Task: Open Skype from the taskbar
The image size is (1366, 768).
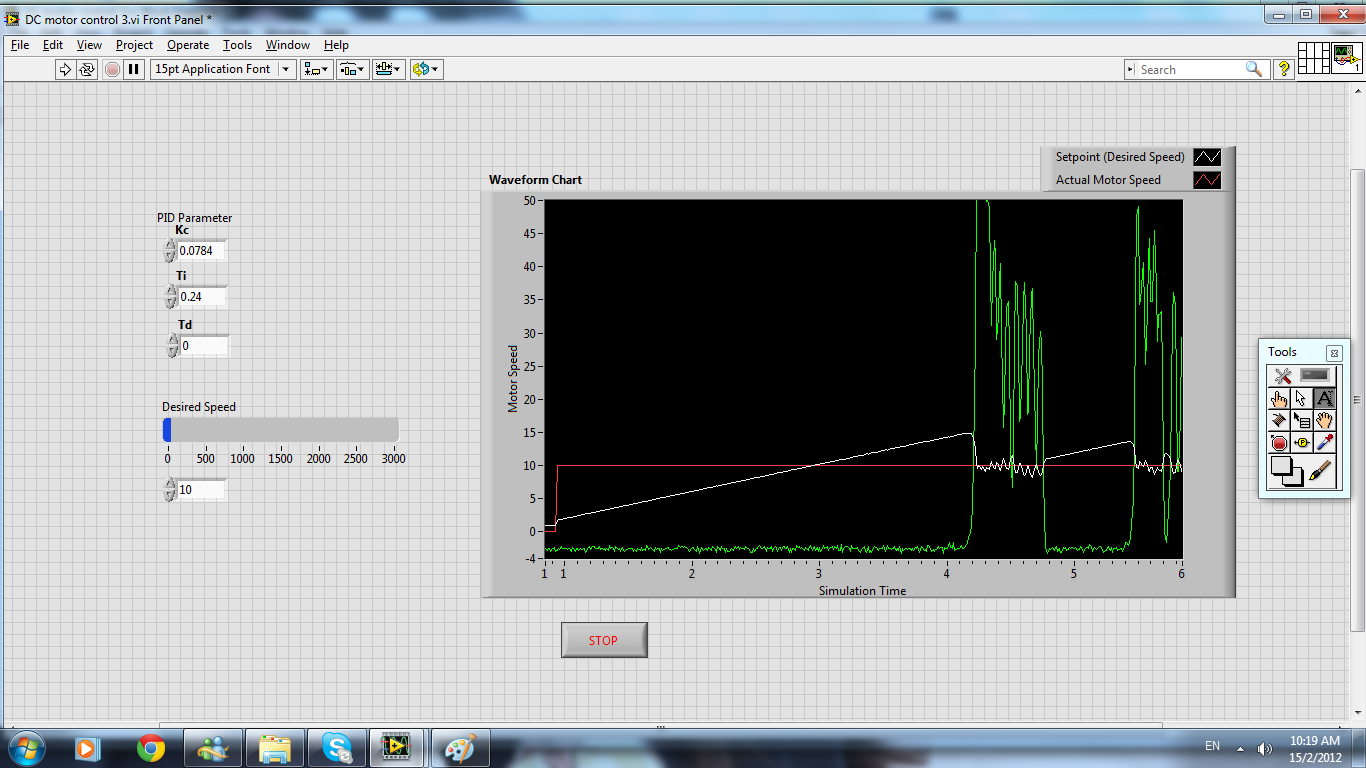Action: tap(337, 747)
